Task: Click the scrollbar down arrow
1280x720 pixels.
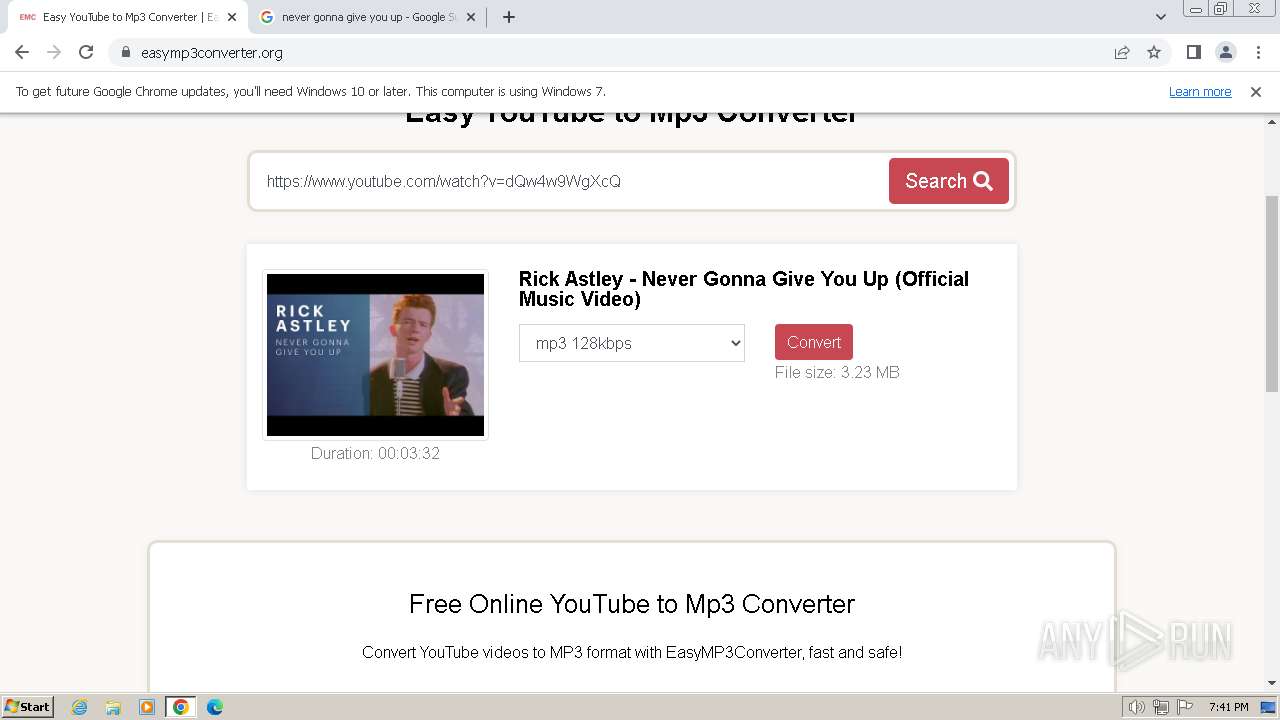Action: [x=1272, y=684]
